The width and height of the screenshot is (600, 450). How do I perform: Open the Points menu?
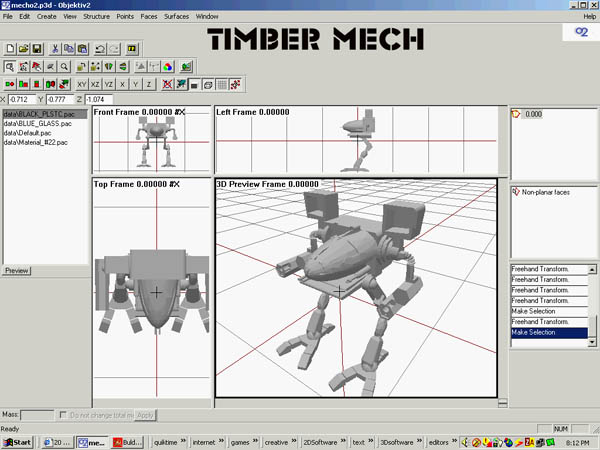[x=125, y=16]
